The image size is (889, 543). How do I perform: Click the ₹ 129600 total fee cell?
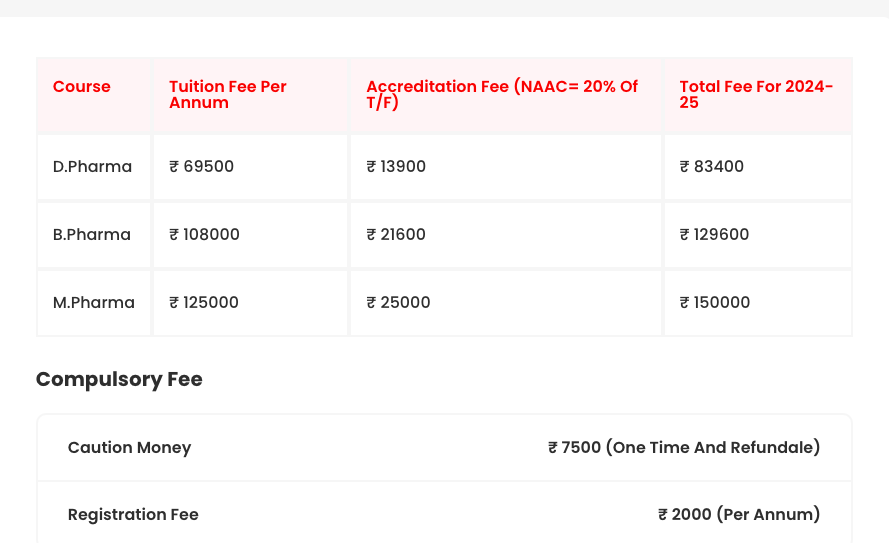point(714,235)
